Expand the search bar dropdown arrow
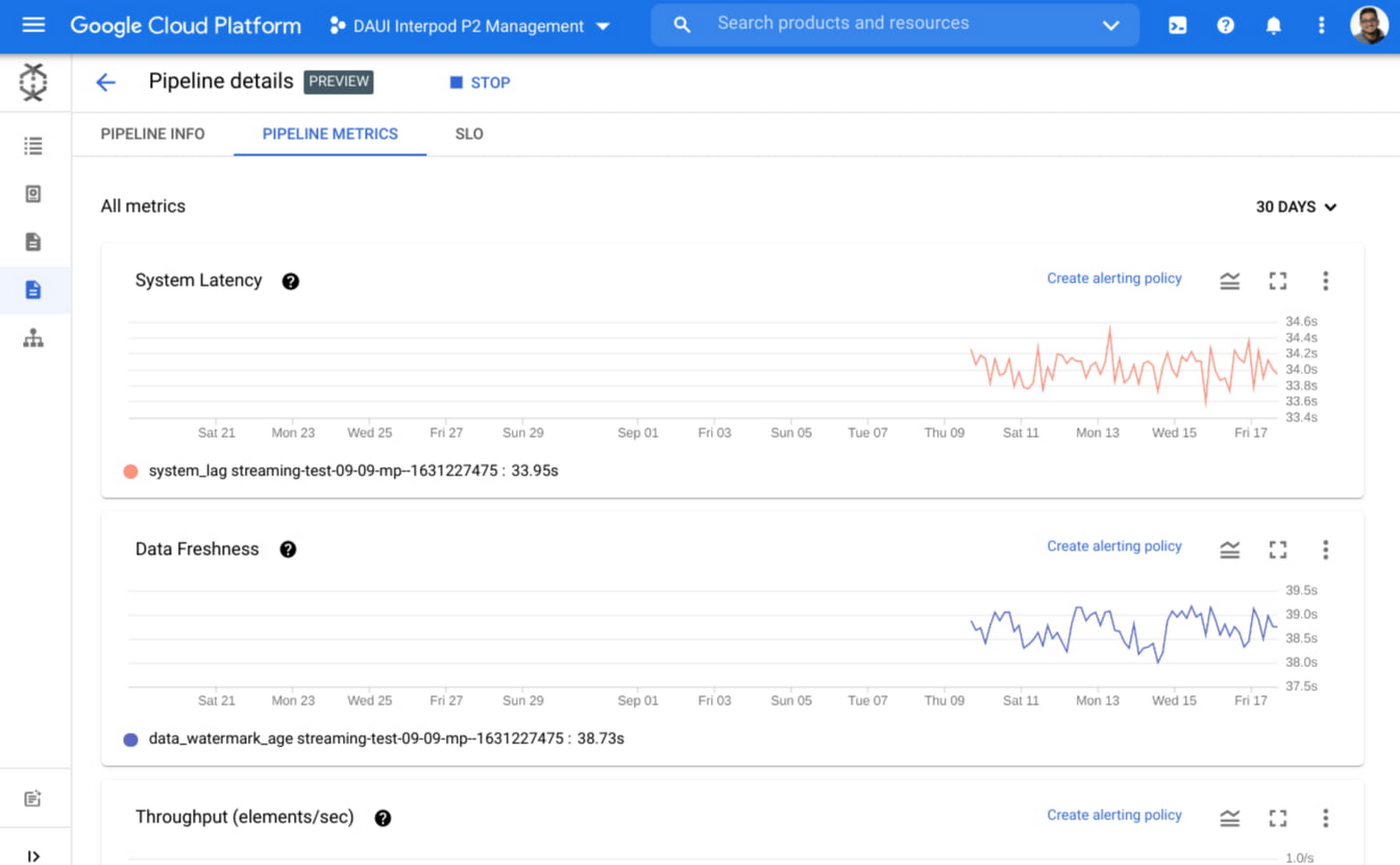Screen dimensions: 1400x865 [x=1111, y=26]
